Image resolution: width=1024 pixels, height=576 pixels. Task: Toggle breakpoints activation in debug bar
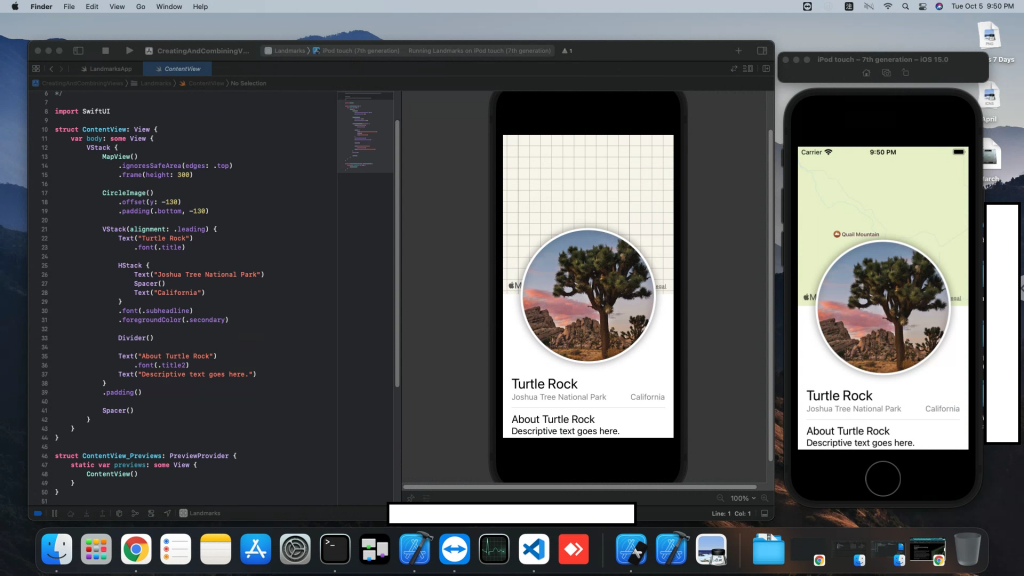pos(38,513)
